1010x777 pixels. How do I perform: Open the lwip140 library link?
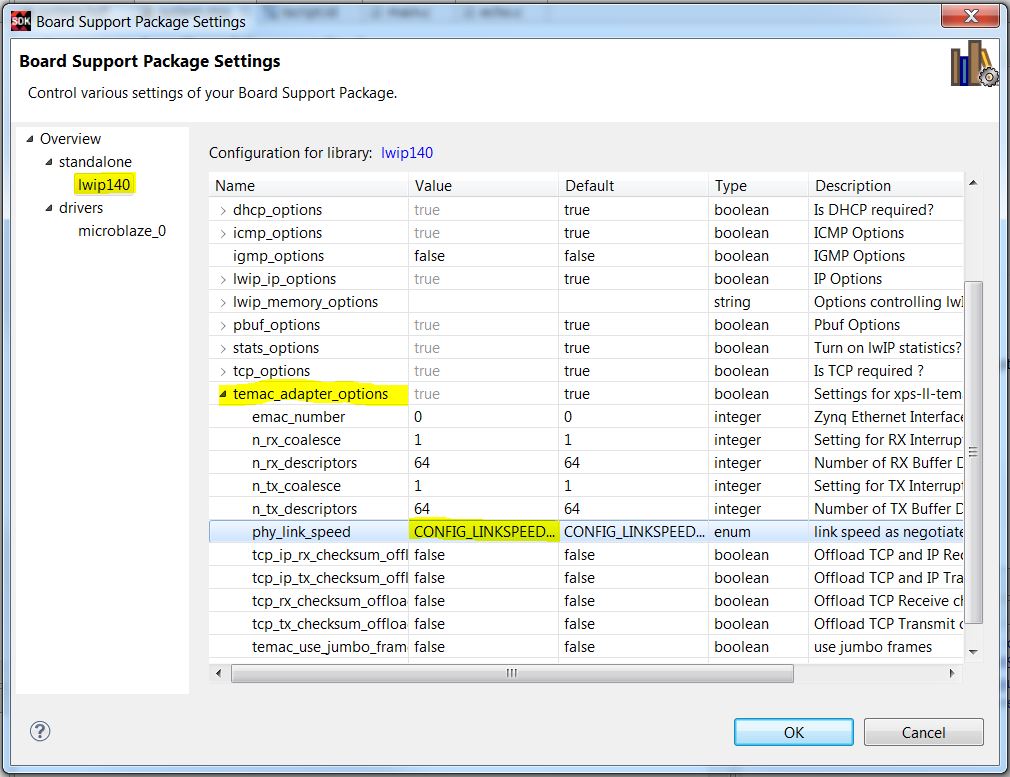point(407,153)
